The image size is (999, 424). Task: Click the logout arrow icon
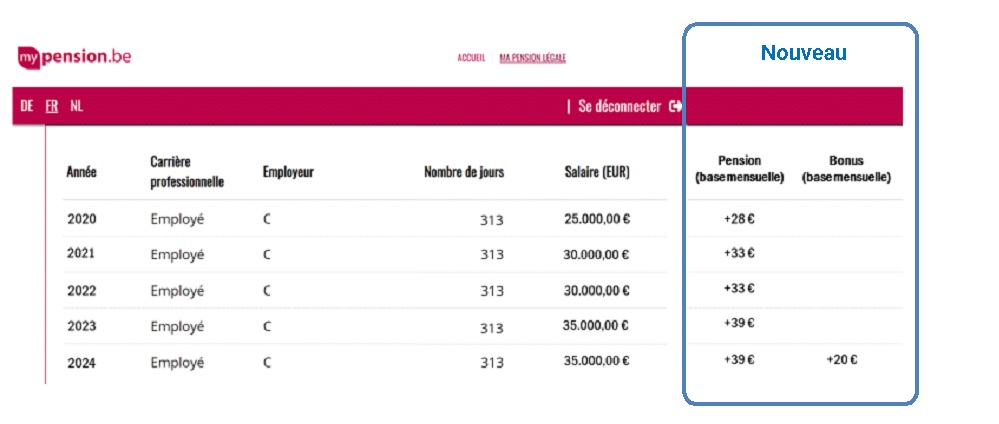pyautogui.click(x=676, y=106)
